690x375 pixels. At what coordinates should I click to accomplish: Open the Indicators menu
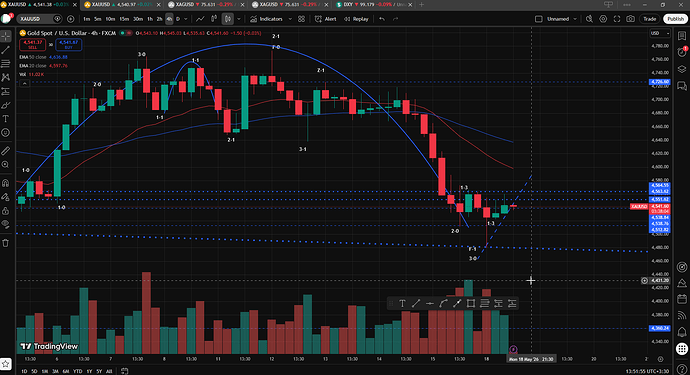[x=267, y=19]
